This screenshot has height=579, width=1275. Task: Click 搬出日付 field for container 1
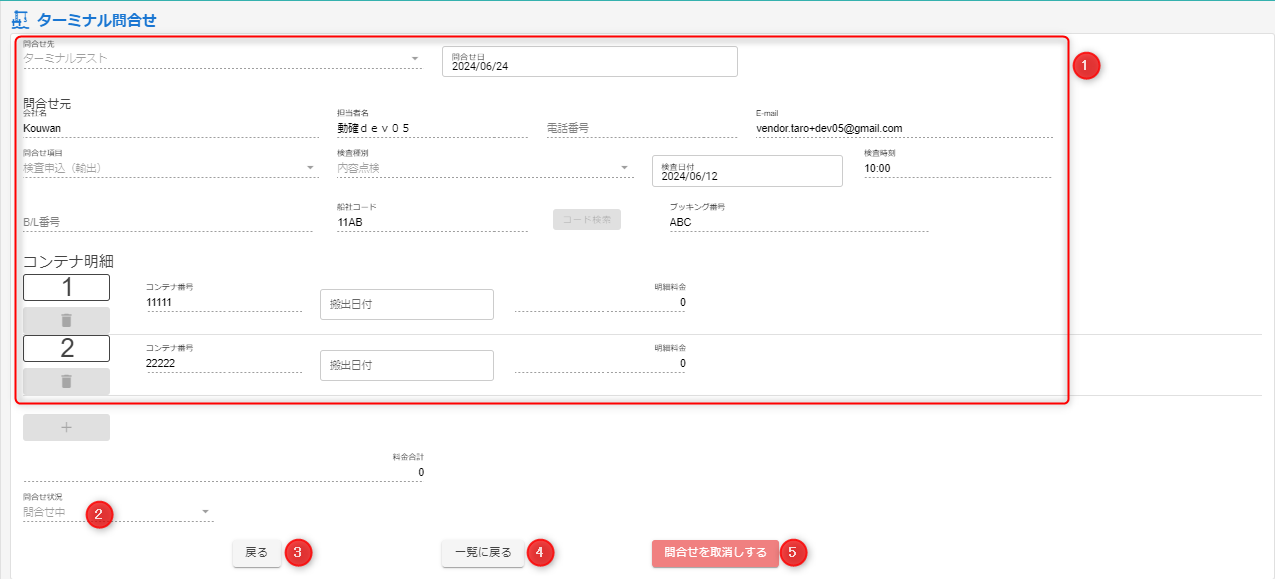(406, 304)
